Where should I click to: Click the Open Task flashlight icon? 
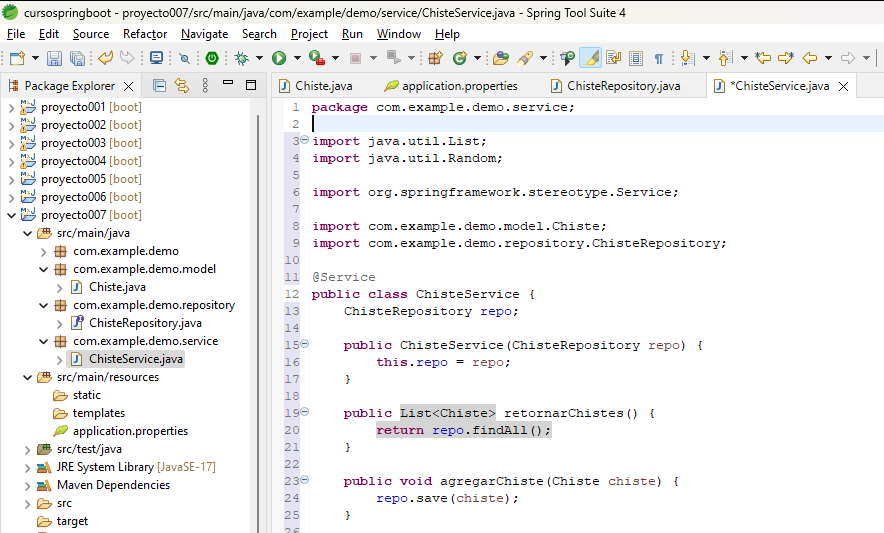click(525, 58)
